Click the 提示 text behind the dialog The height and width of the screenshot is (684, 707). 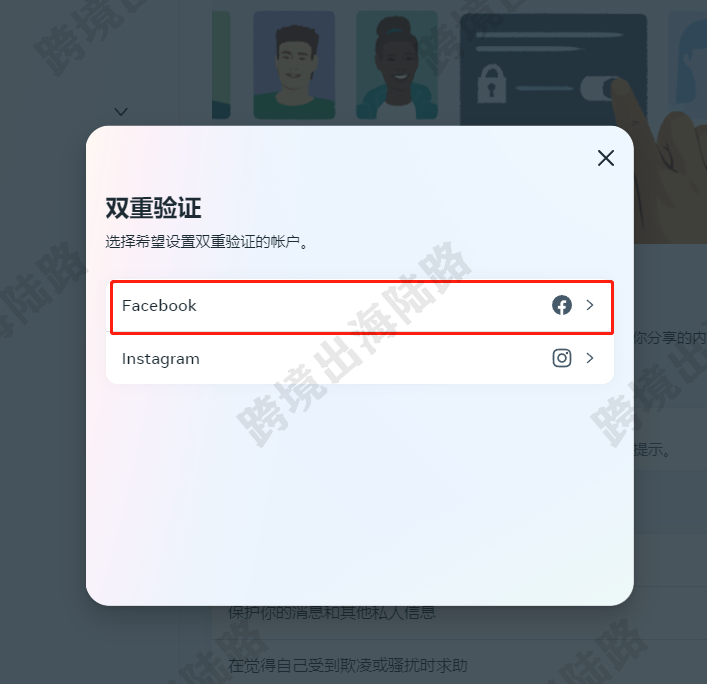651,450
